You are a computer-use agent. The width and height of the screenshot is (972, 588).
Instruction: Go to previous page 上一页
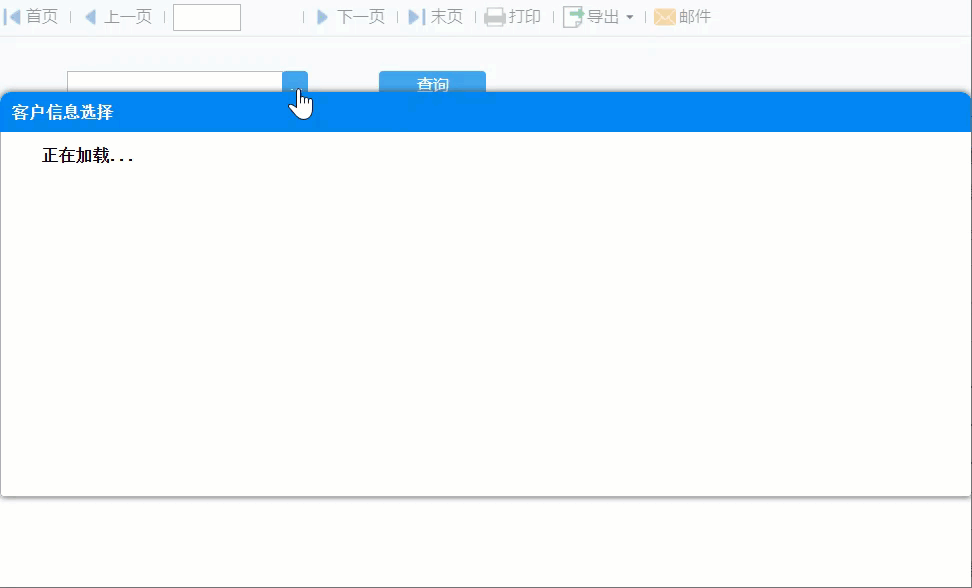point(118,17)
